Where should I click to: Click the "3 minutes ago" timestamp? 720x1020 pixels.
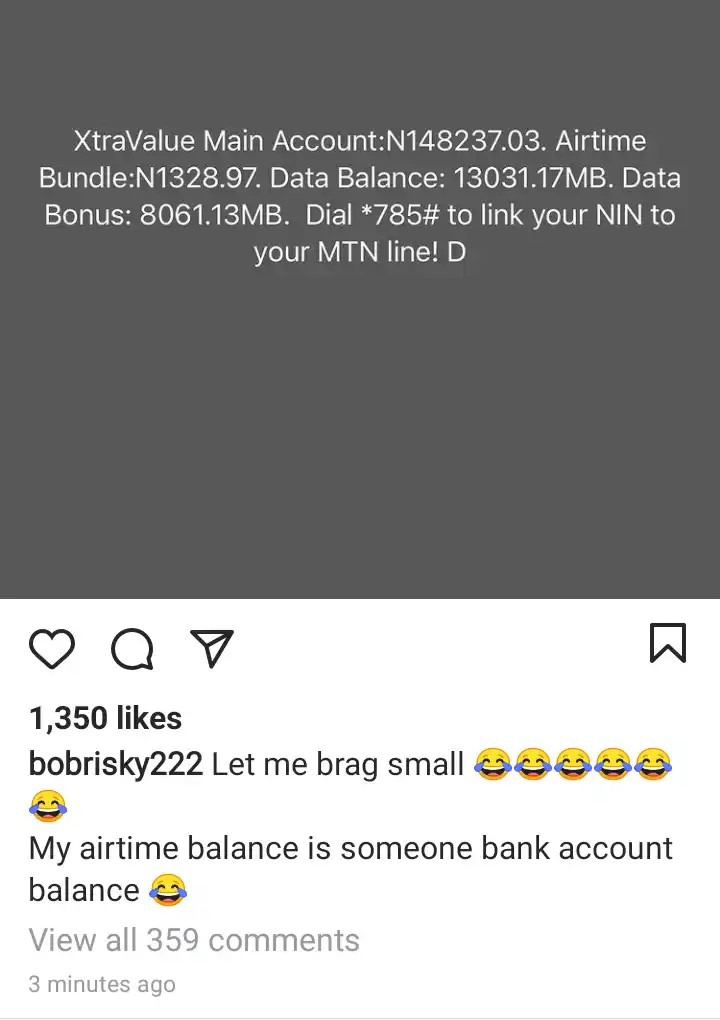(102, 984)
